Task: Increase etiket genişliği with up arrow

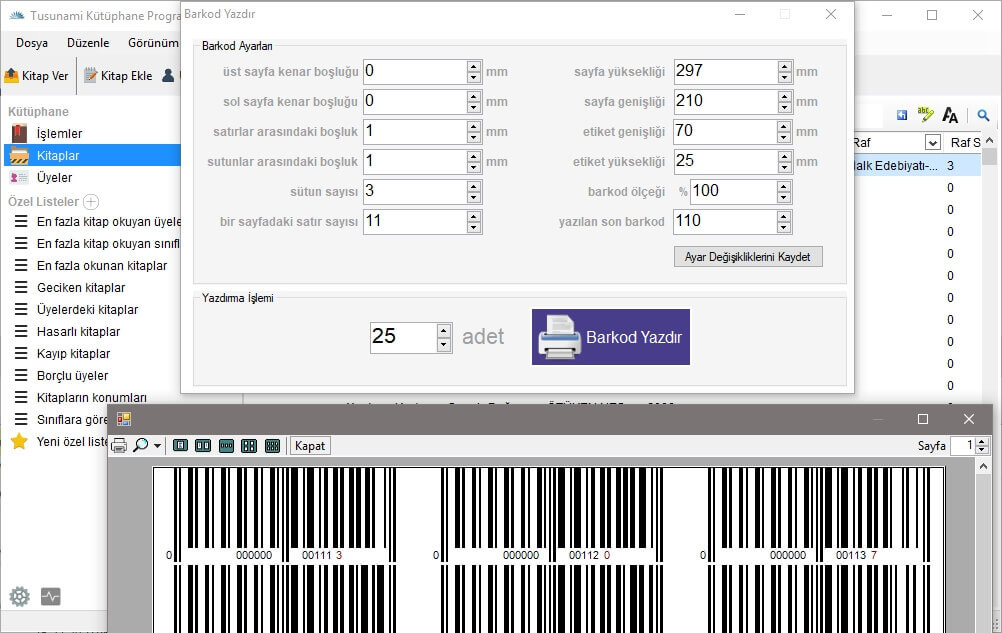Action: (x=785, y=126)
